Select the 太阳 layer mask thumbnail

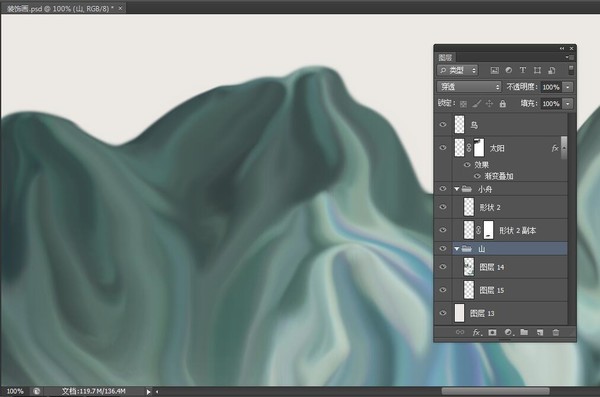[x=479, y=148]
